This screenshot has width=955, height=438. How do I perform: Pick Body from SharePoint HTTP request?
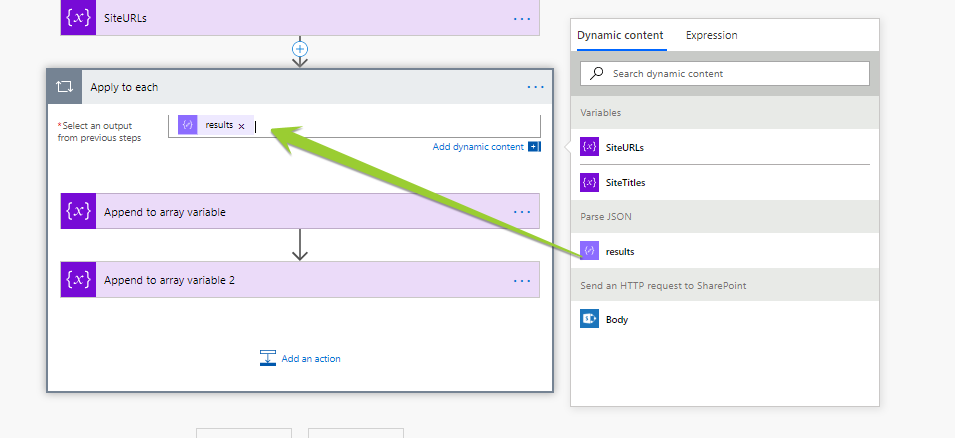(x=616, y=320)
